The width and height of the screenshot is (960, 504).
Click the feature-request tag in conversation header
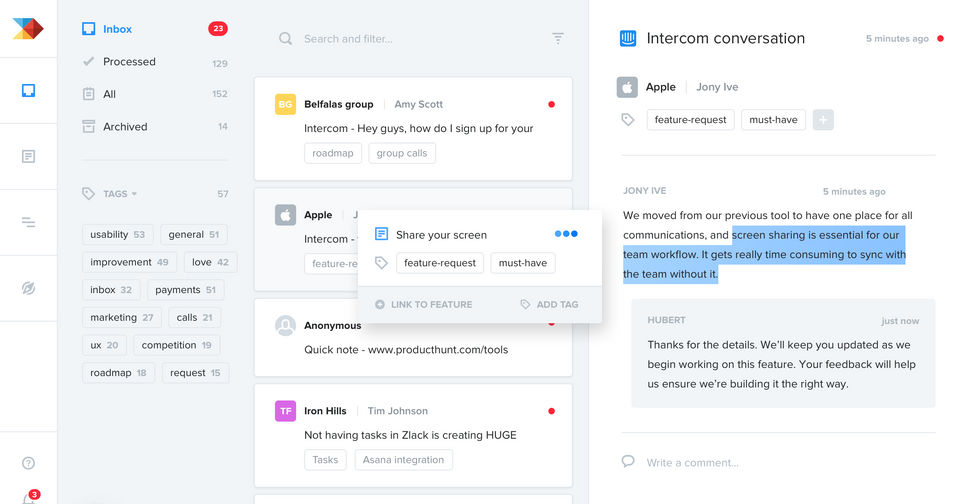click(x=690, y=119)
